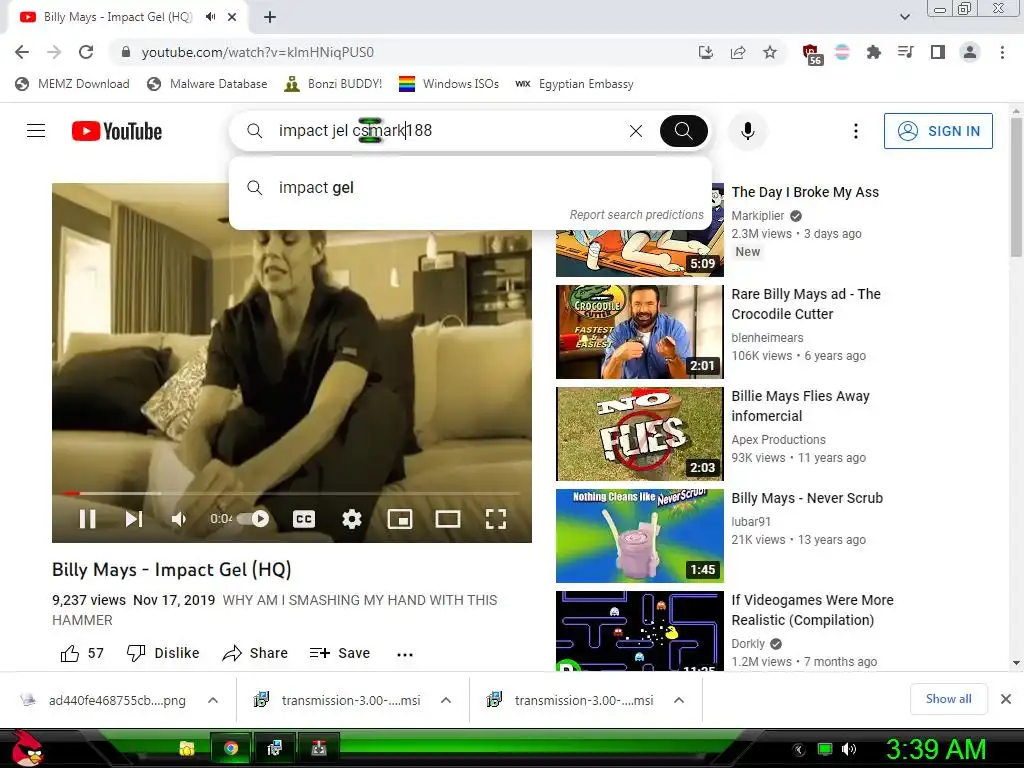Viewport: 1024px width, 768px height.
Task: Go back in browser history
Action: pyautogui.click(x=22, y=52)
